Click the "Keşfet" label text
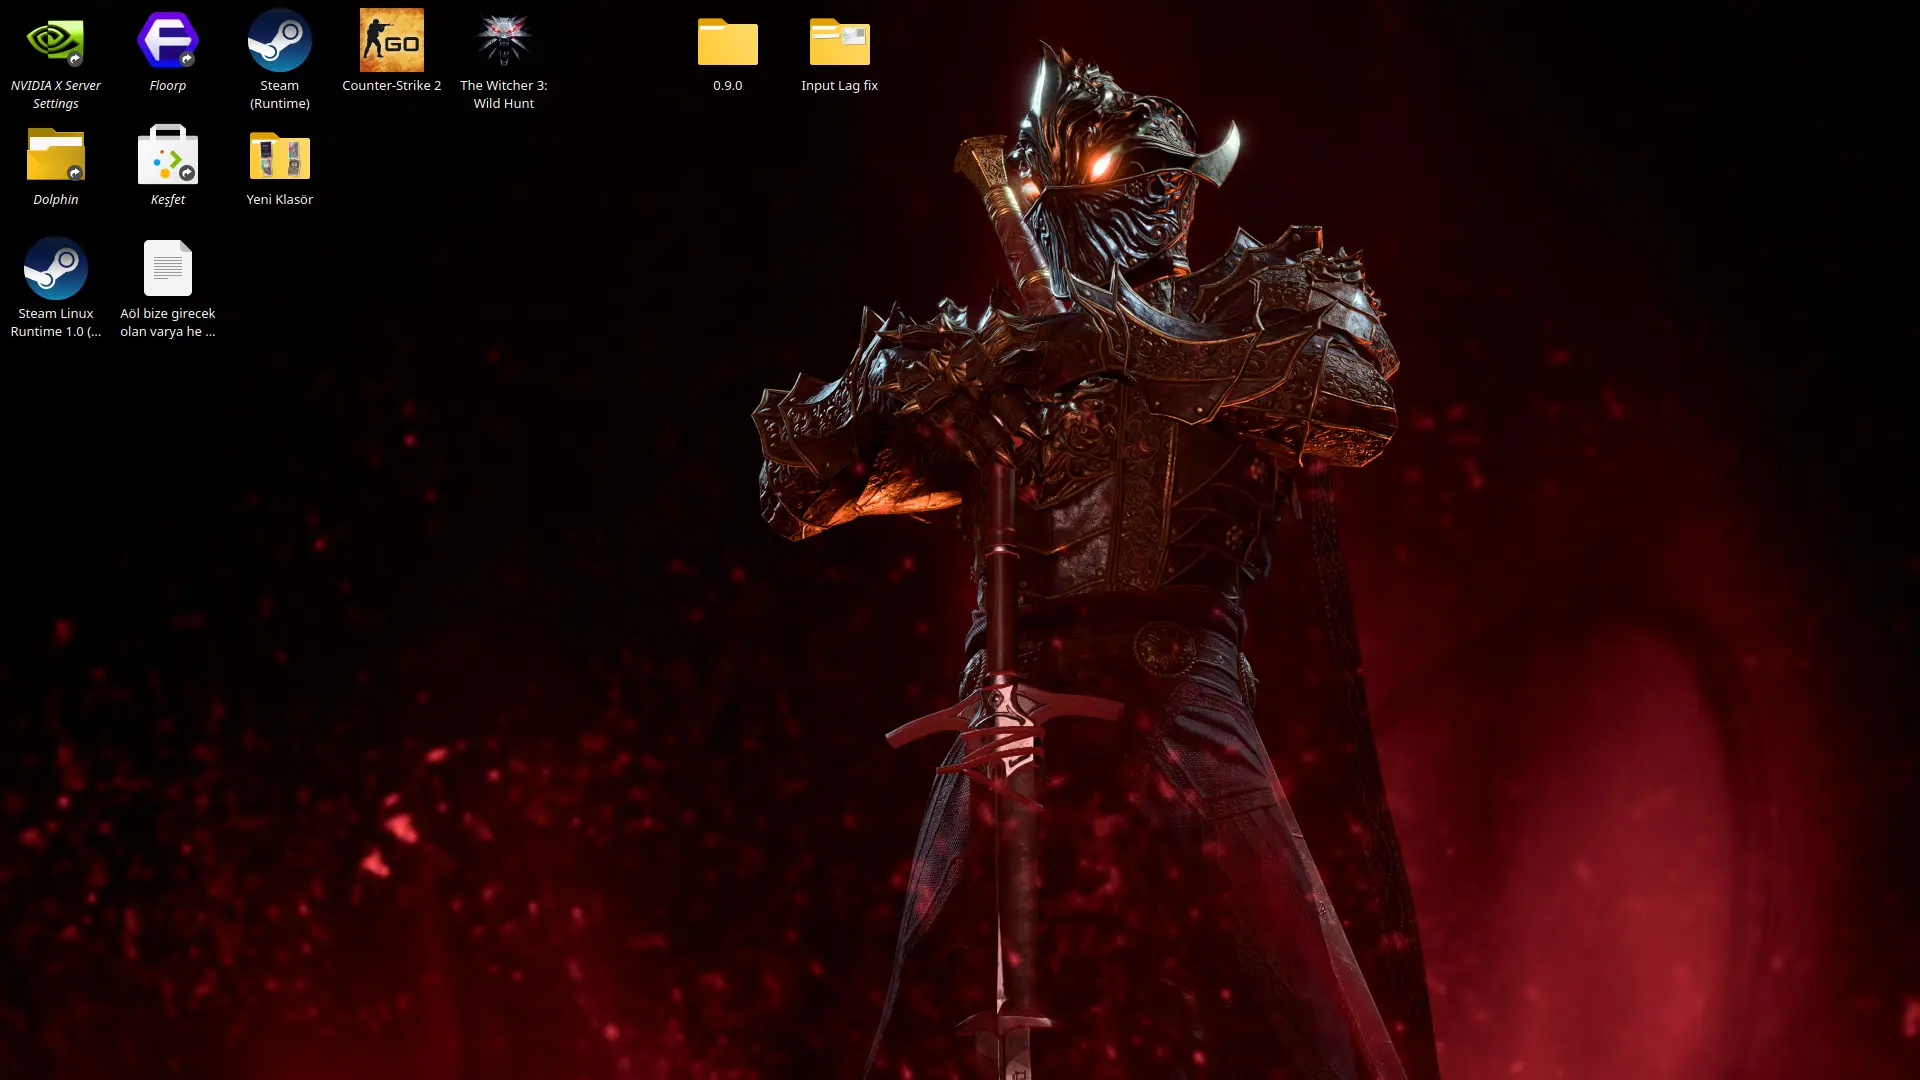The width and height of the screenshot is (1920, 1080). pyautogui.click(x=168, y=200)
